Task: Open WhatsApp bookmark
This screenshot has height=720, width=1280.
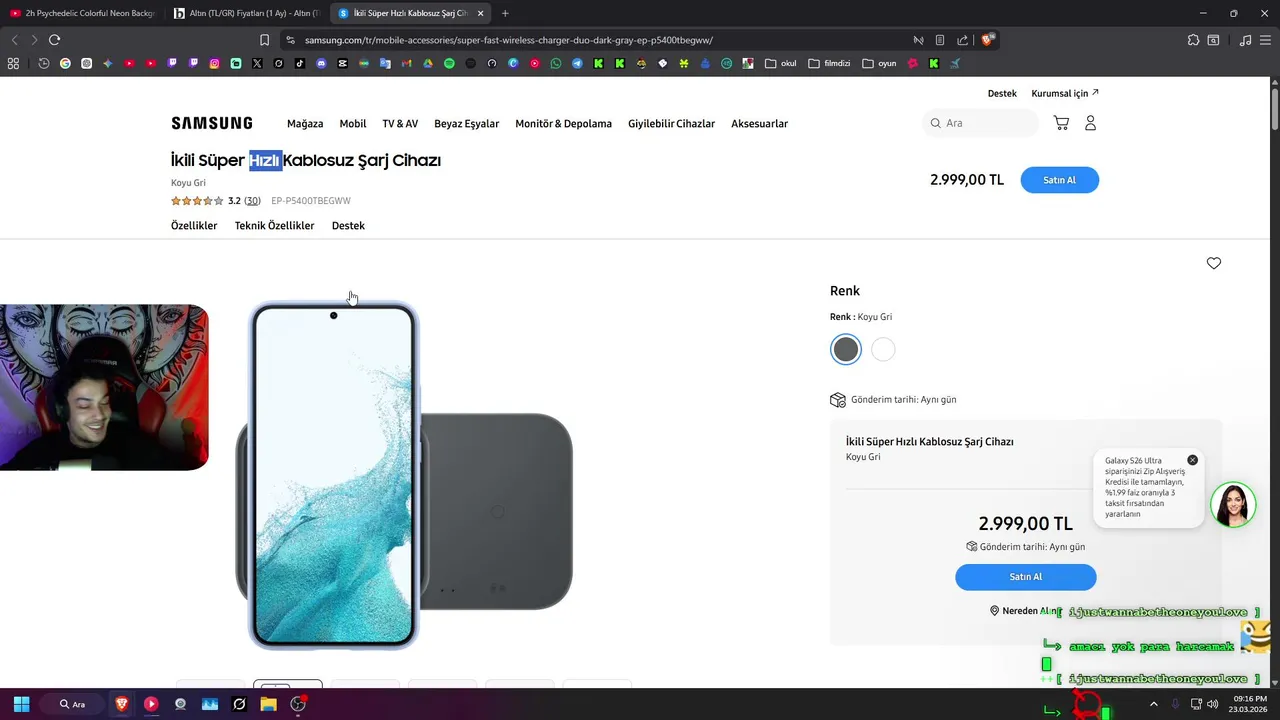Action: (x=556, y=63)
